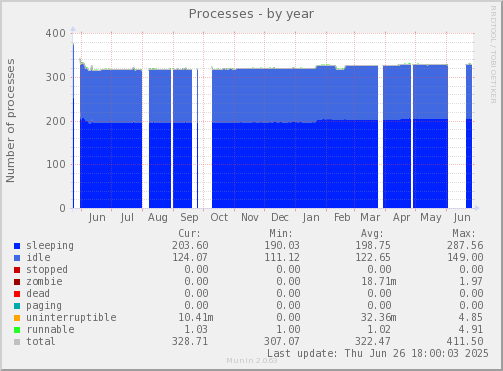Viewport: 503px width, 371px height.
Task: Click zombie average value 18.71m
Action: tap(379, 281)
